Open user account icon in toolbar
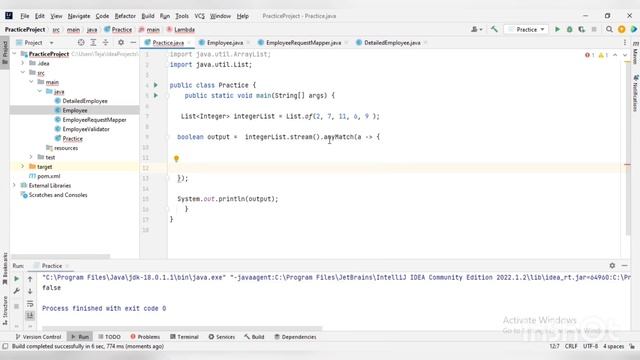The width and height of the screenshot is (640, 360). 476,29
